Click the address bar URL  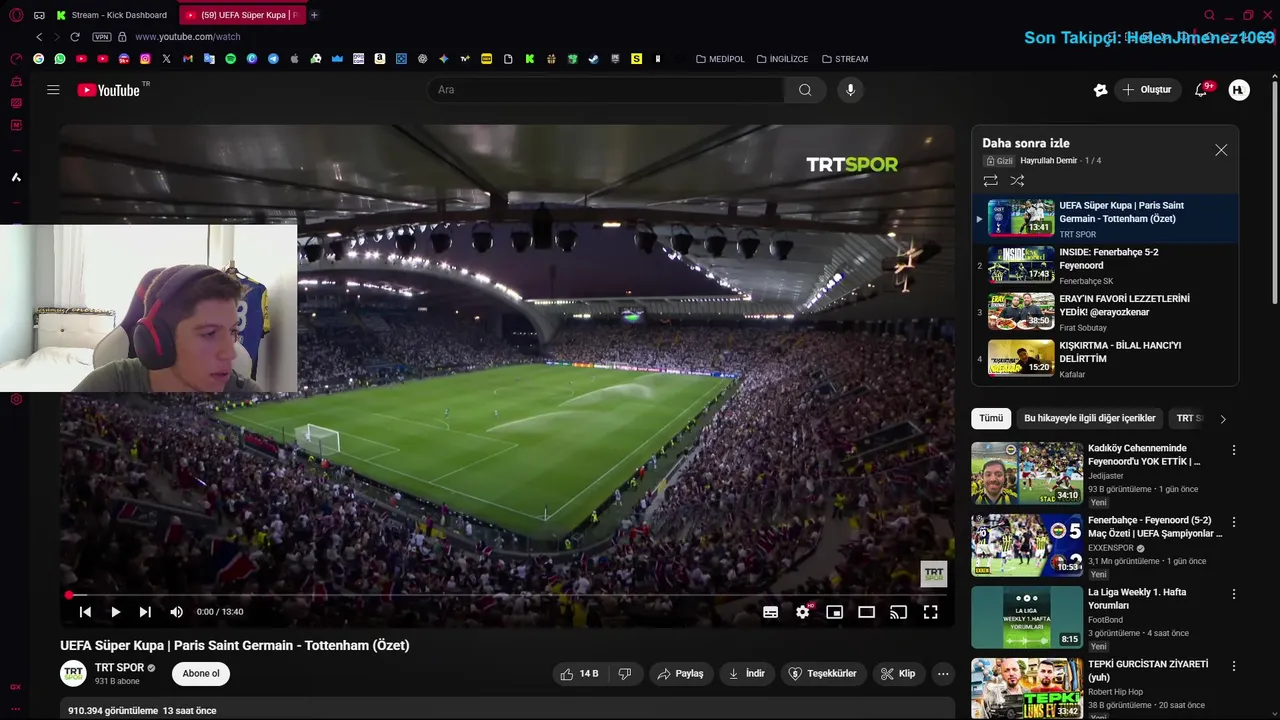pyautogui.click(x=188, y=37)
